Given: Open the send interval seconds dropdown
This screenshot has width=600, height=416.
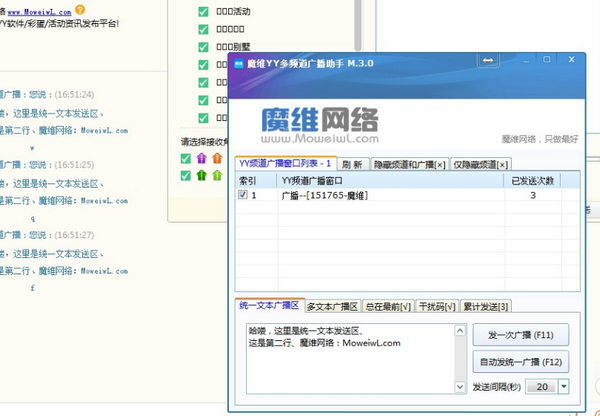Looking at the screenshot, I should 563,387.
